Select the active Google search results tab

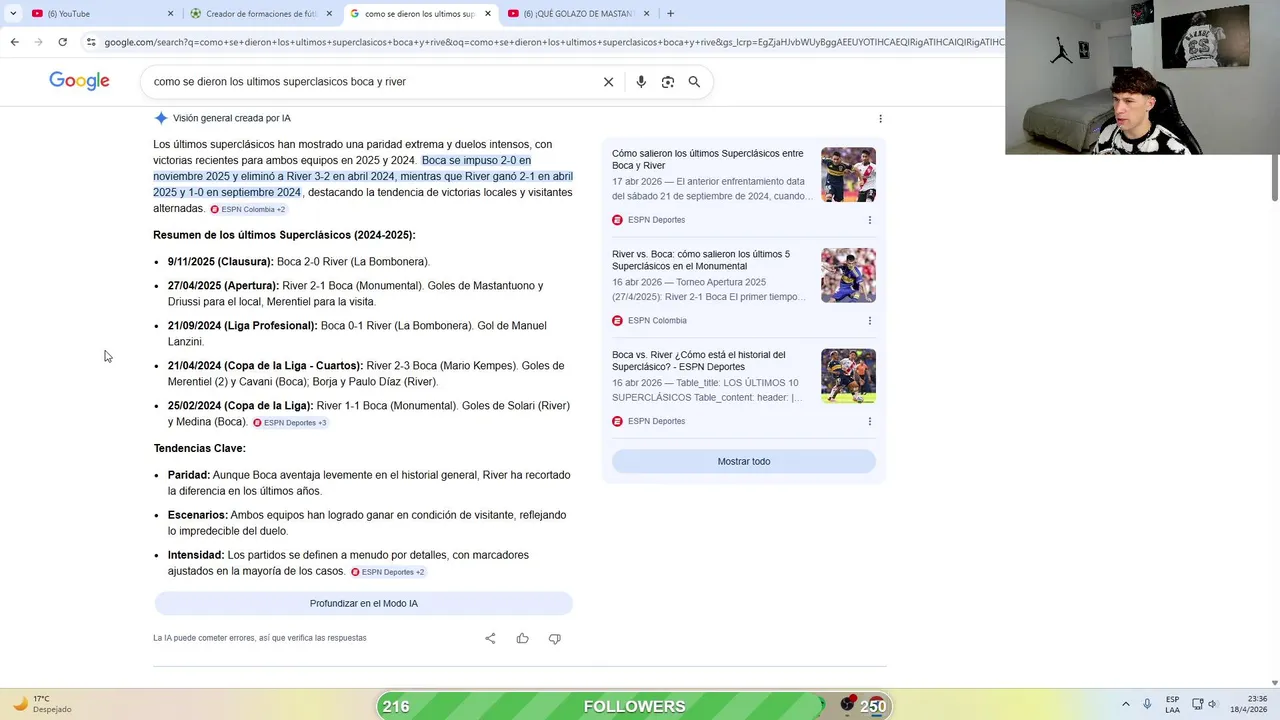420,13
